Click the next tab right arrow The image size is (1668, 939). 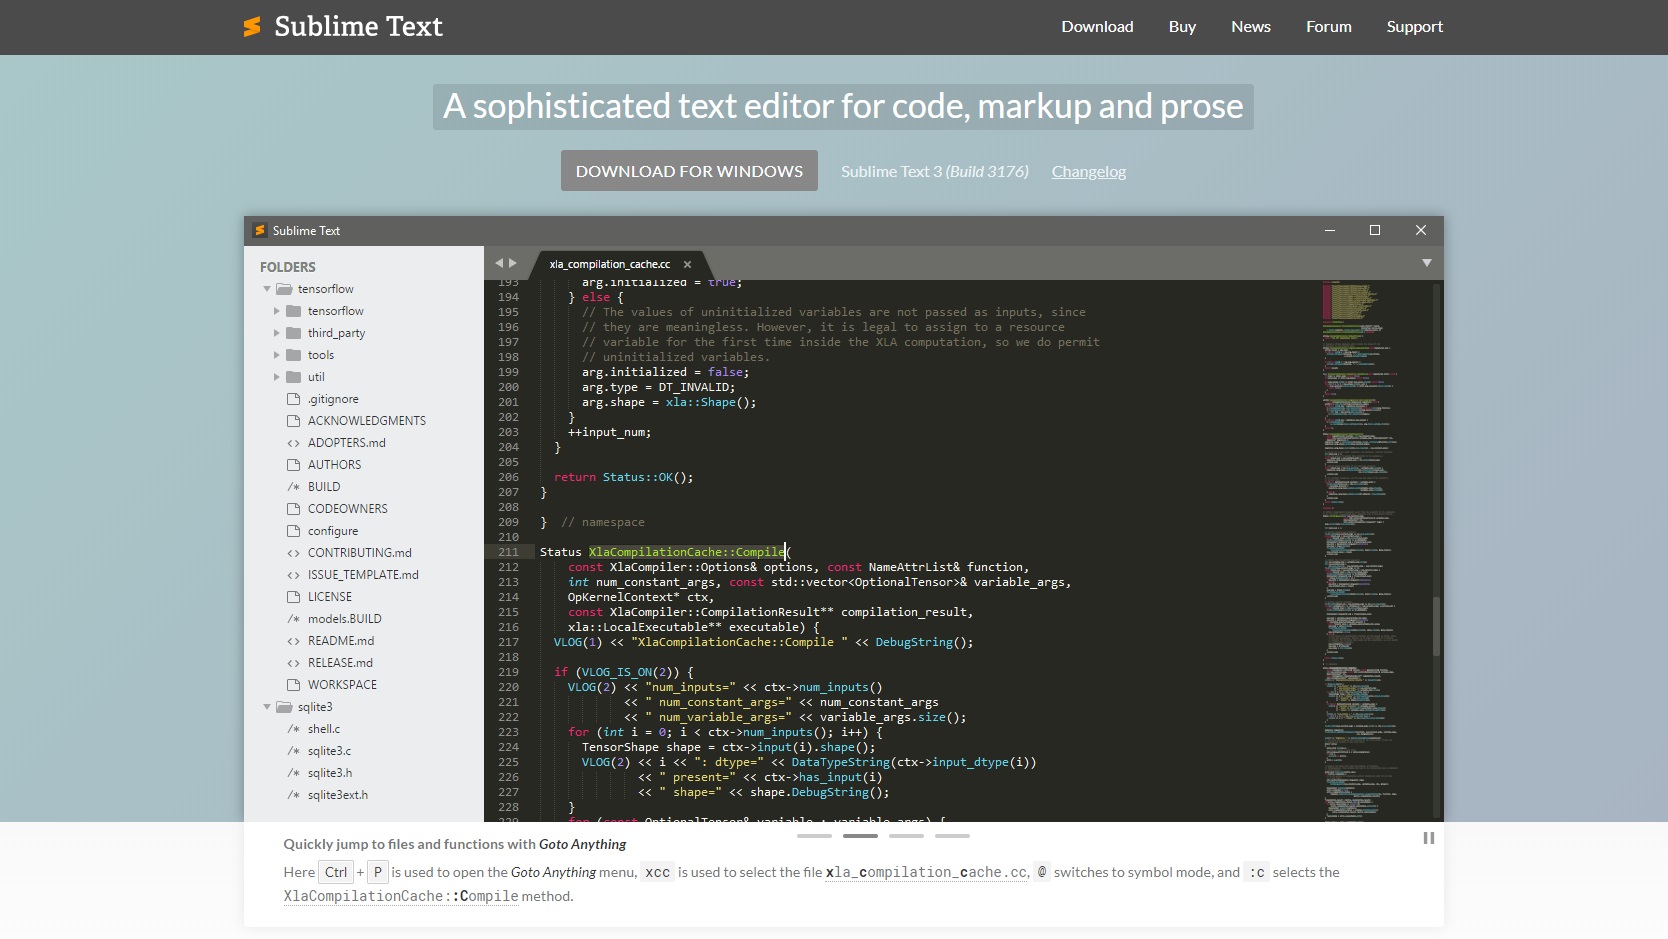point(513,263)
